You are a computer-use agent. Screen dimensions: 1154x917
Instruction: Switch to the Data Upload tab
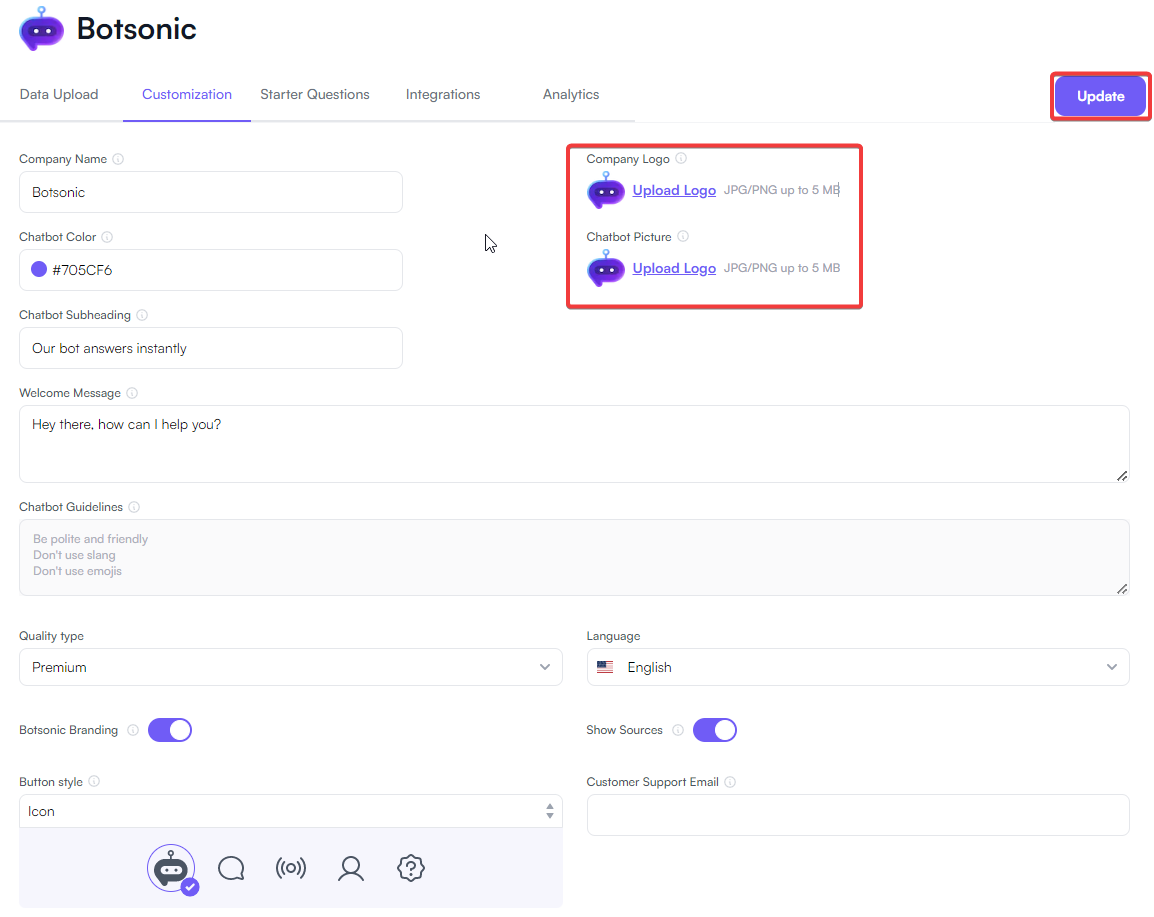click(59, 94)
